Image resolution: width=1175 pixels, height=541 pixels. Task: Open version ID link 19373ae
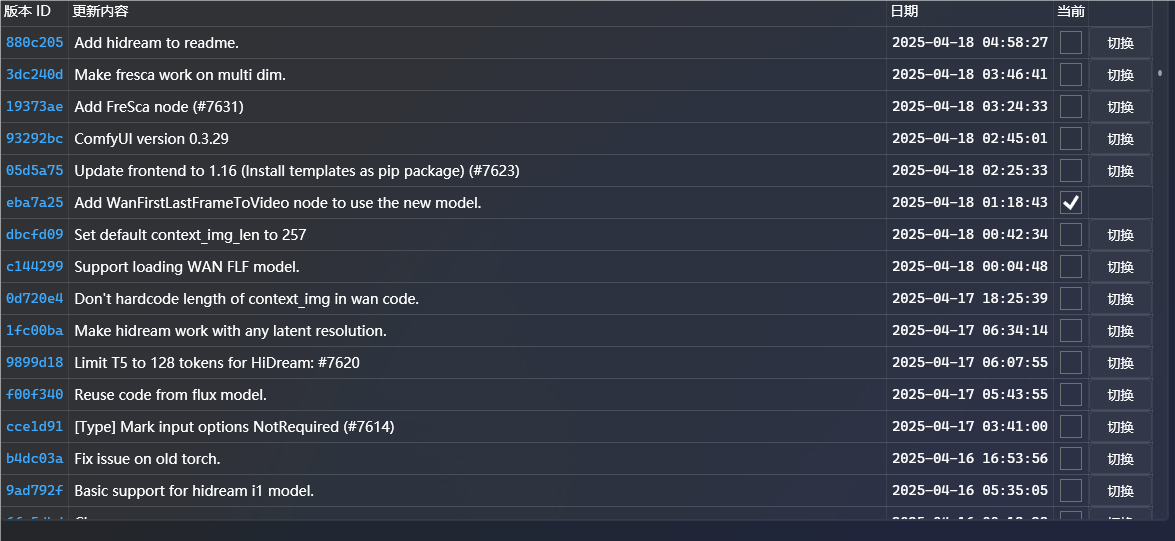pos(34,106)
